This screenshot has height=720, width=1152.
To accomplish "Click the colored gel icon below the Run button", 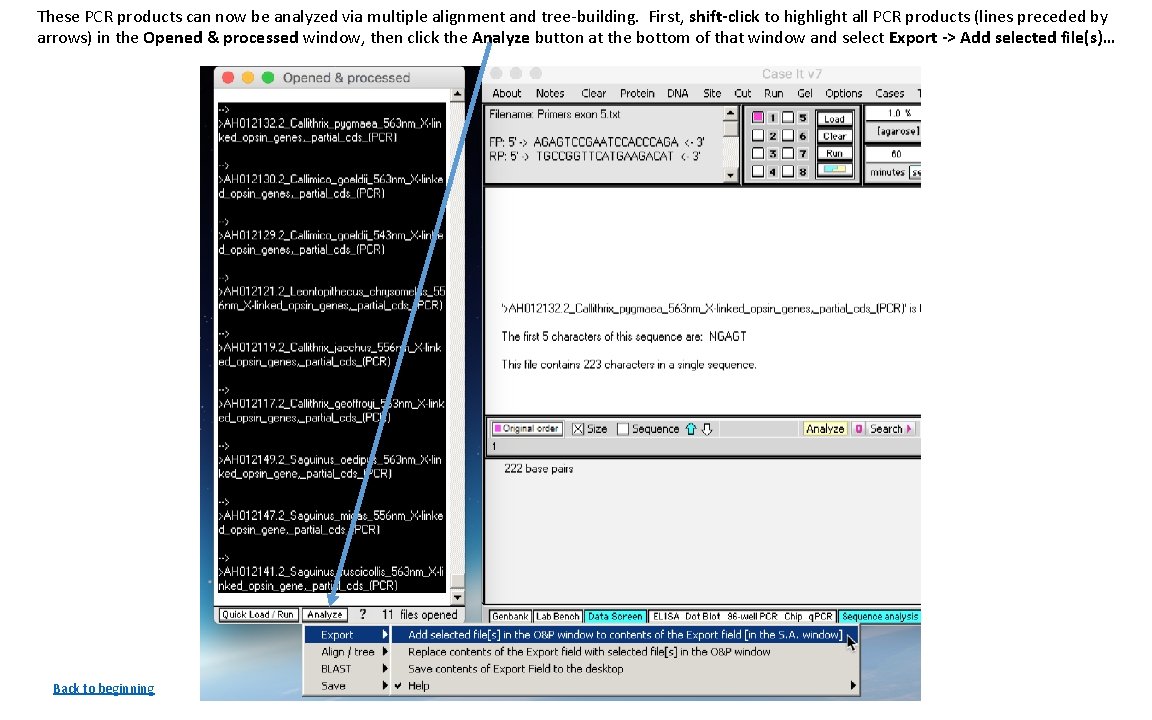I will (834, 169).
